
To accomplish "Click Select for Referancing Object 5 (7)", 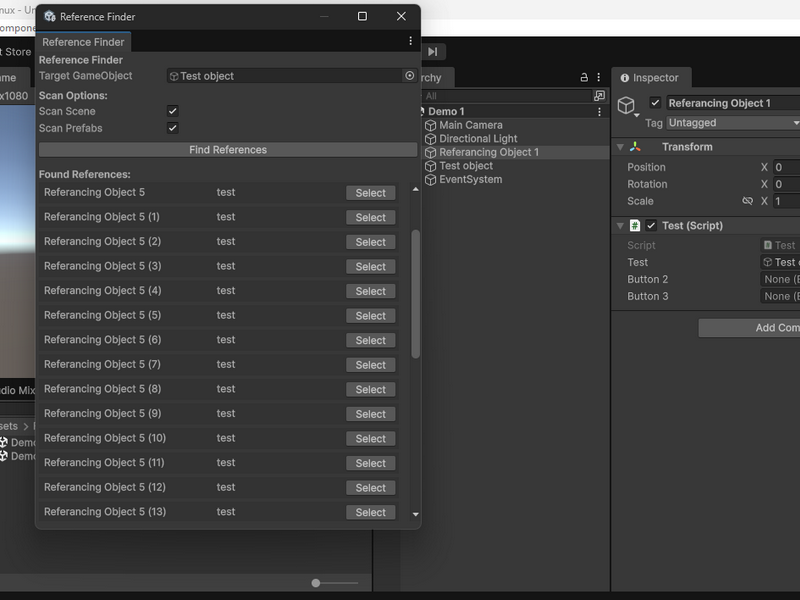I will click(370, 365).
